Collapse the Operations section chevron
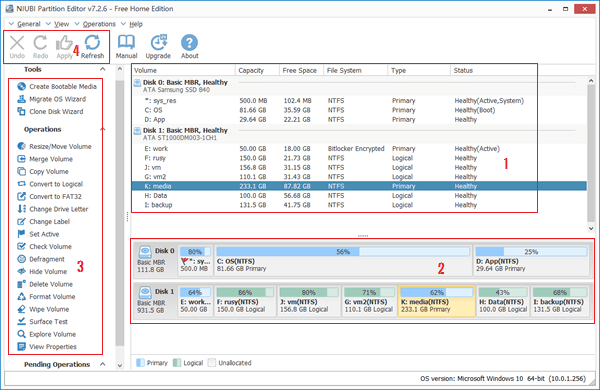 coord(103,129)
